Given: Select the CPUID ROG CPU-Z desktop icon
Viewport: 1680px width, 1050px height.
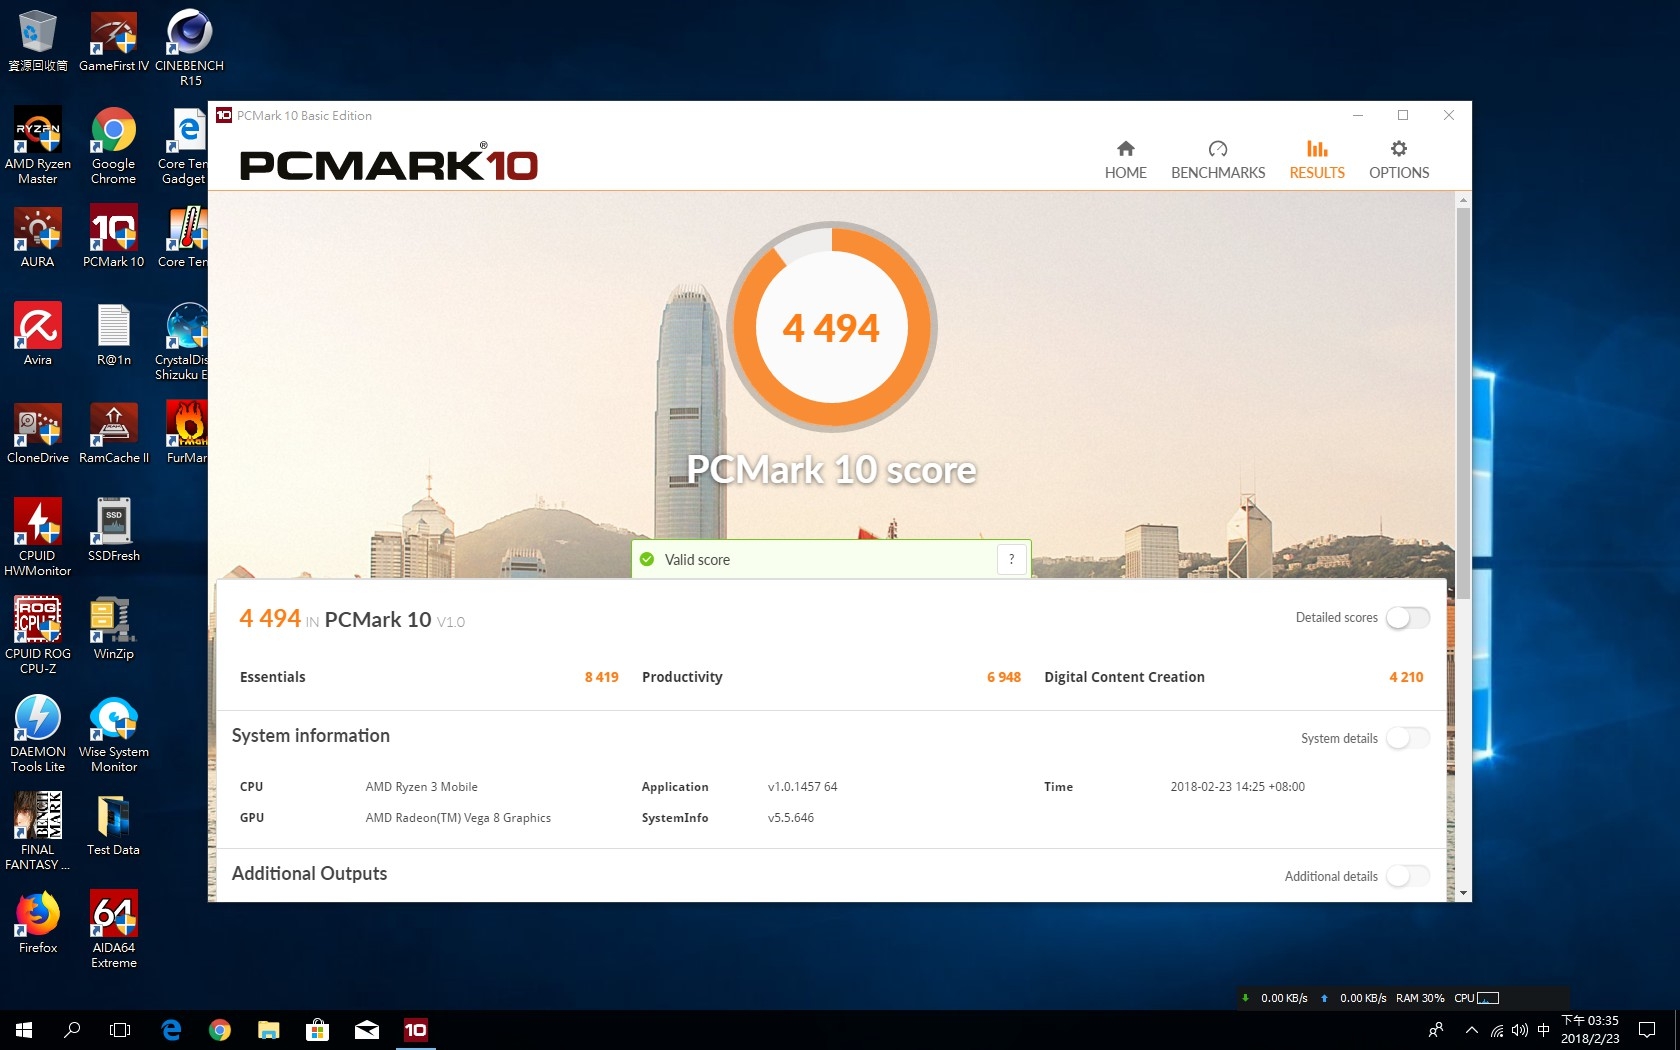Looking at the screenshot, I should point(38,635).
